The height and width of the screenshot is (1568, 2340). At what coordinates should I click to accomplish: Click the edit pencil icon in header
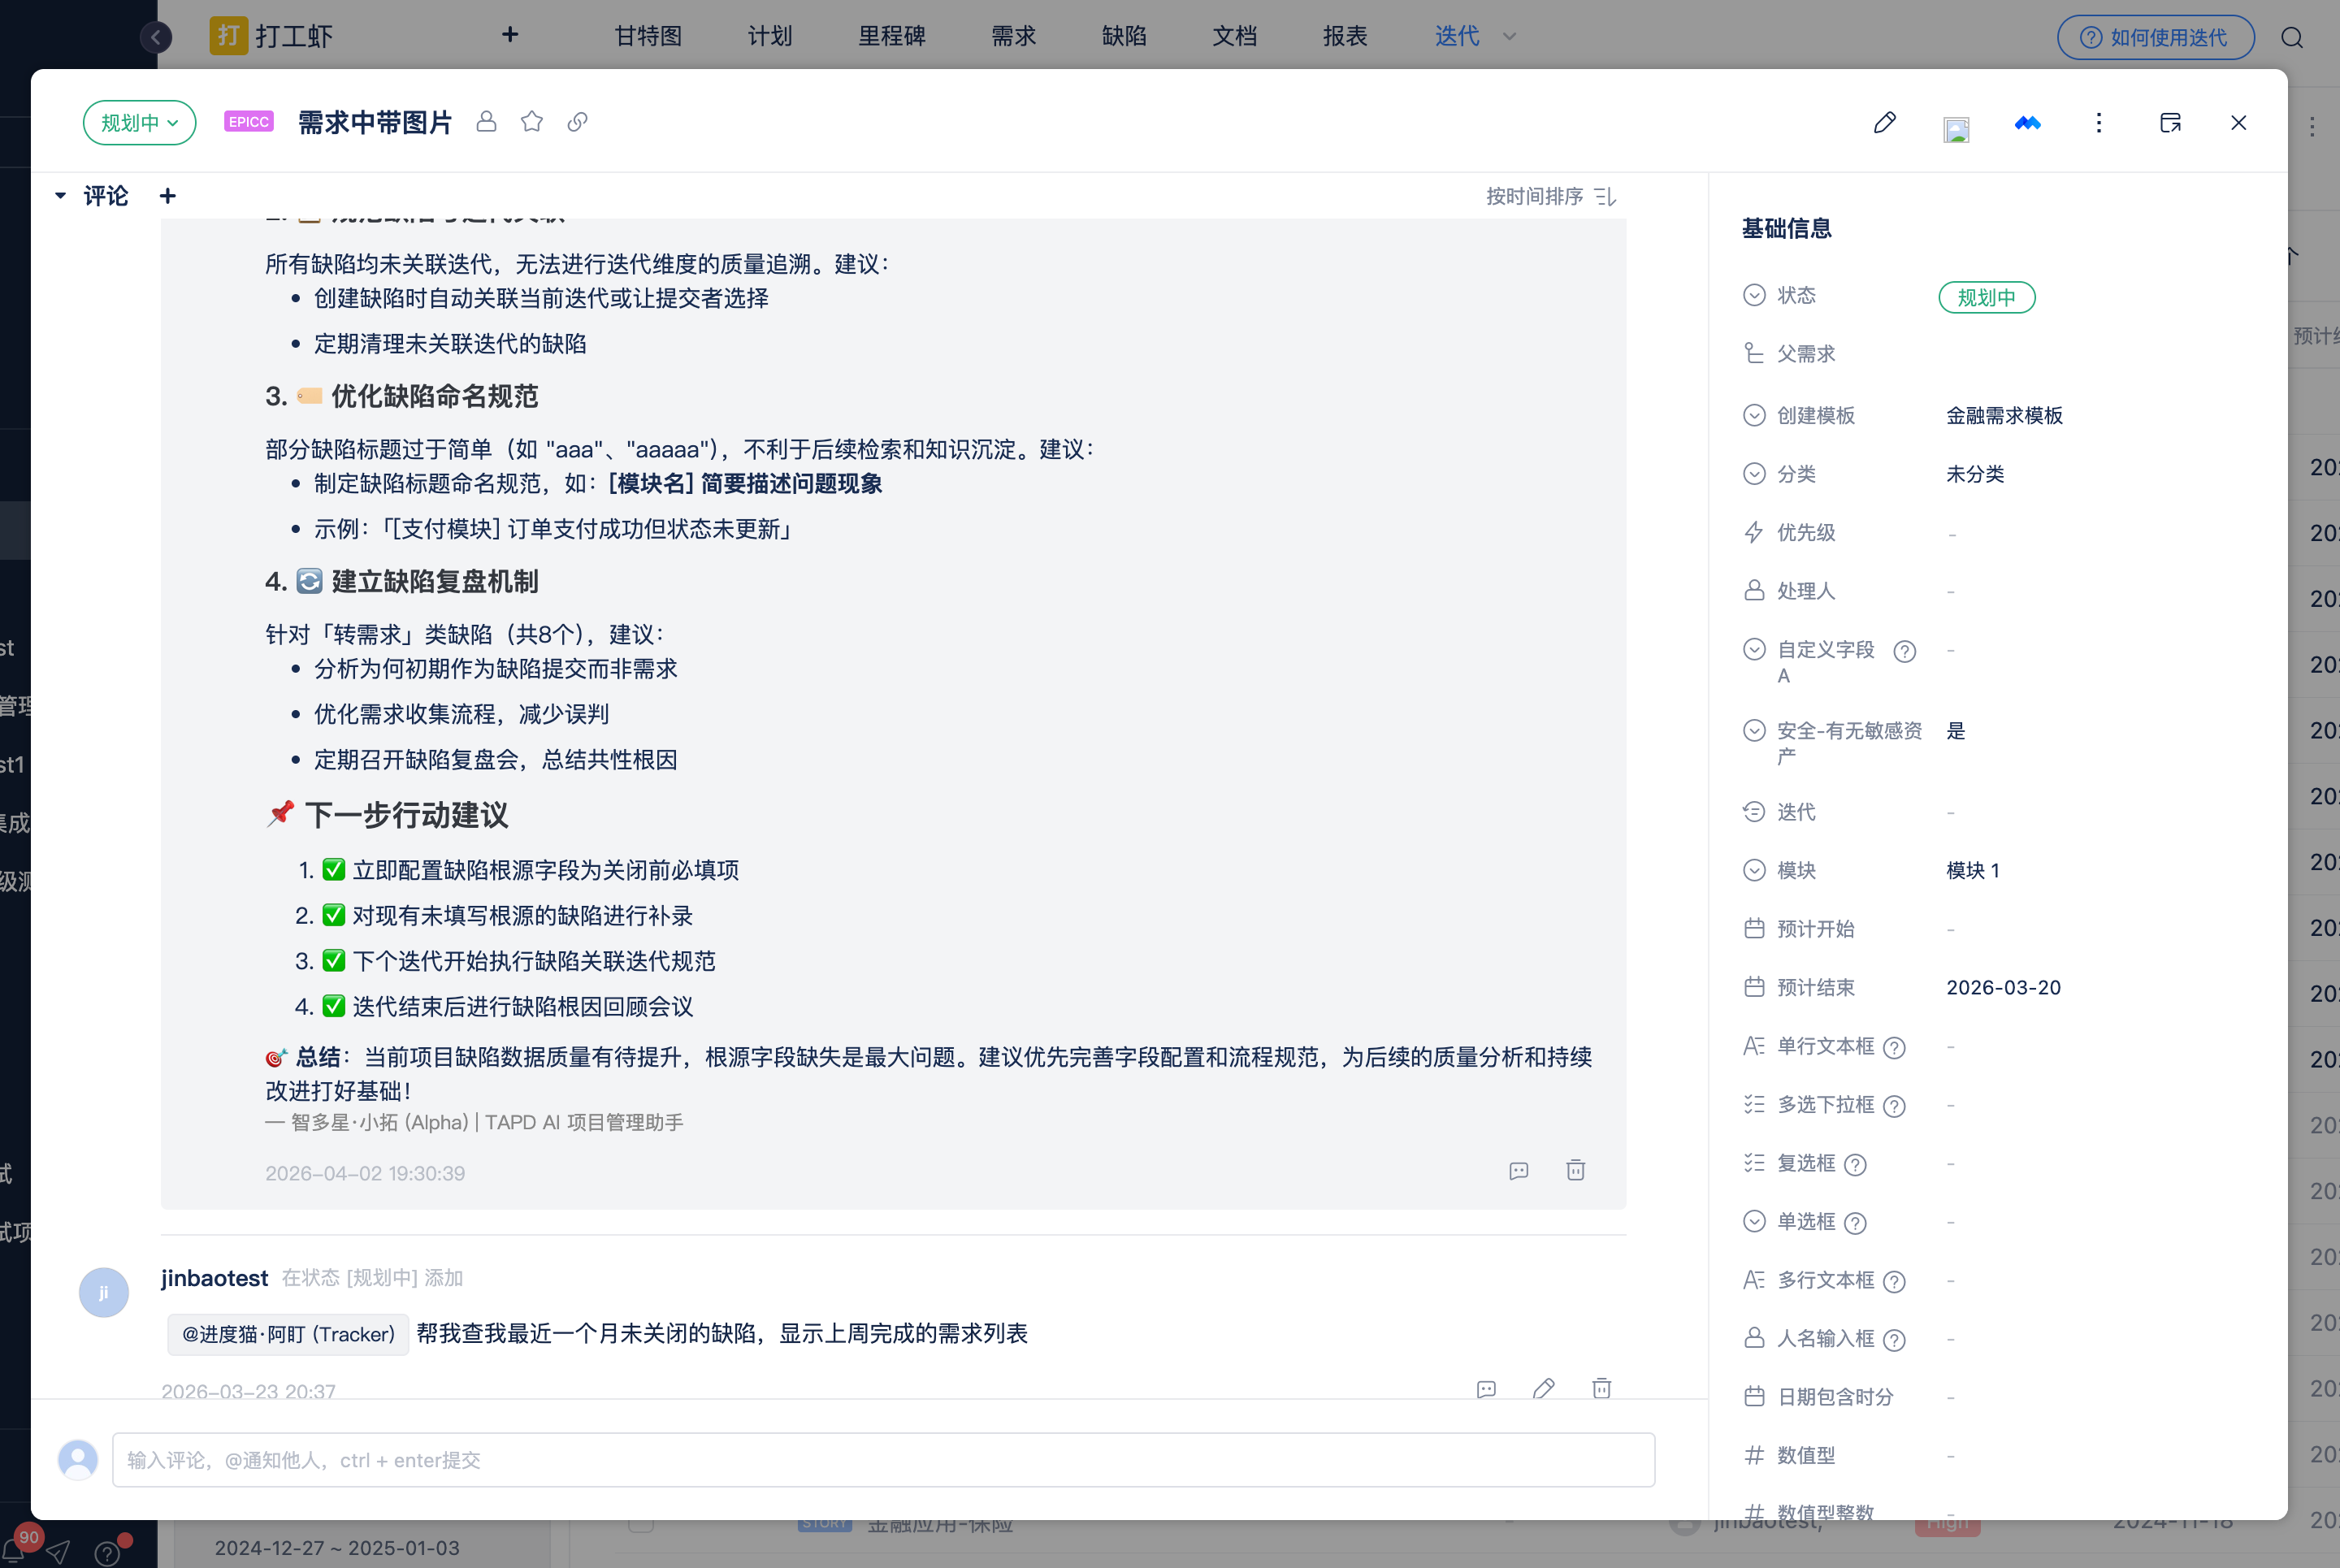1884,123
